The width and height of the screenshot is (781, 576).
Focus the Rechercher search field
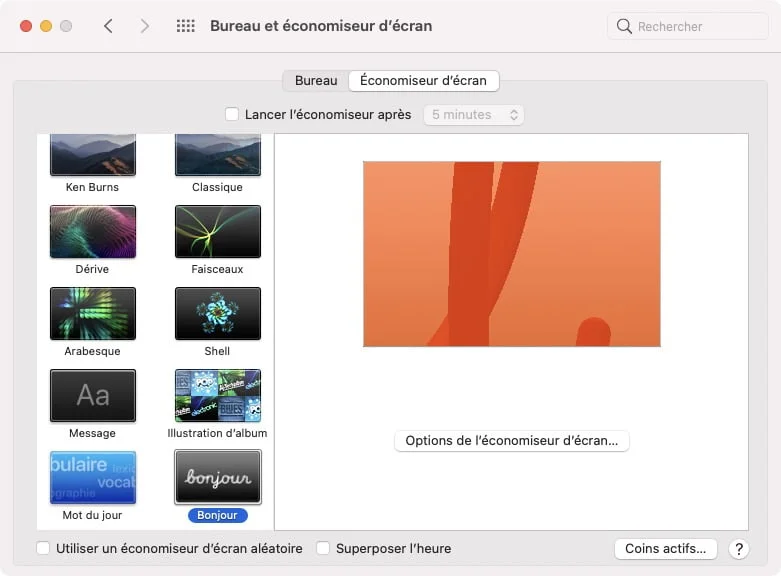point(687,26)
